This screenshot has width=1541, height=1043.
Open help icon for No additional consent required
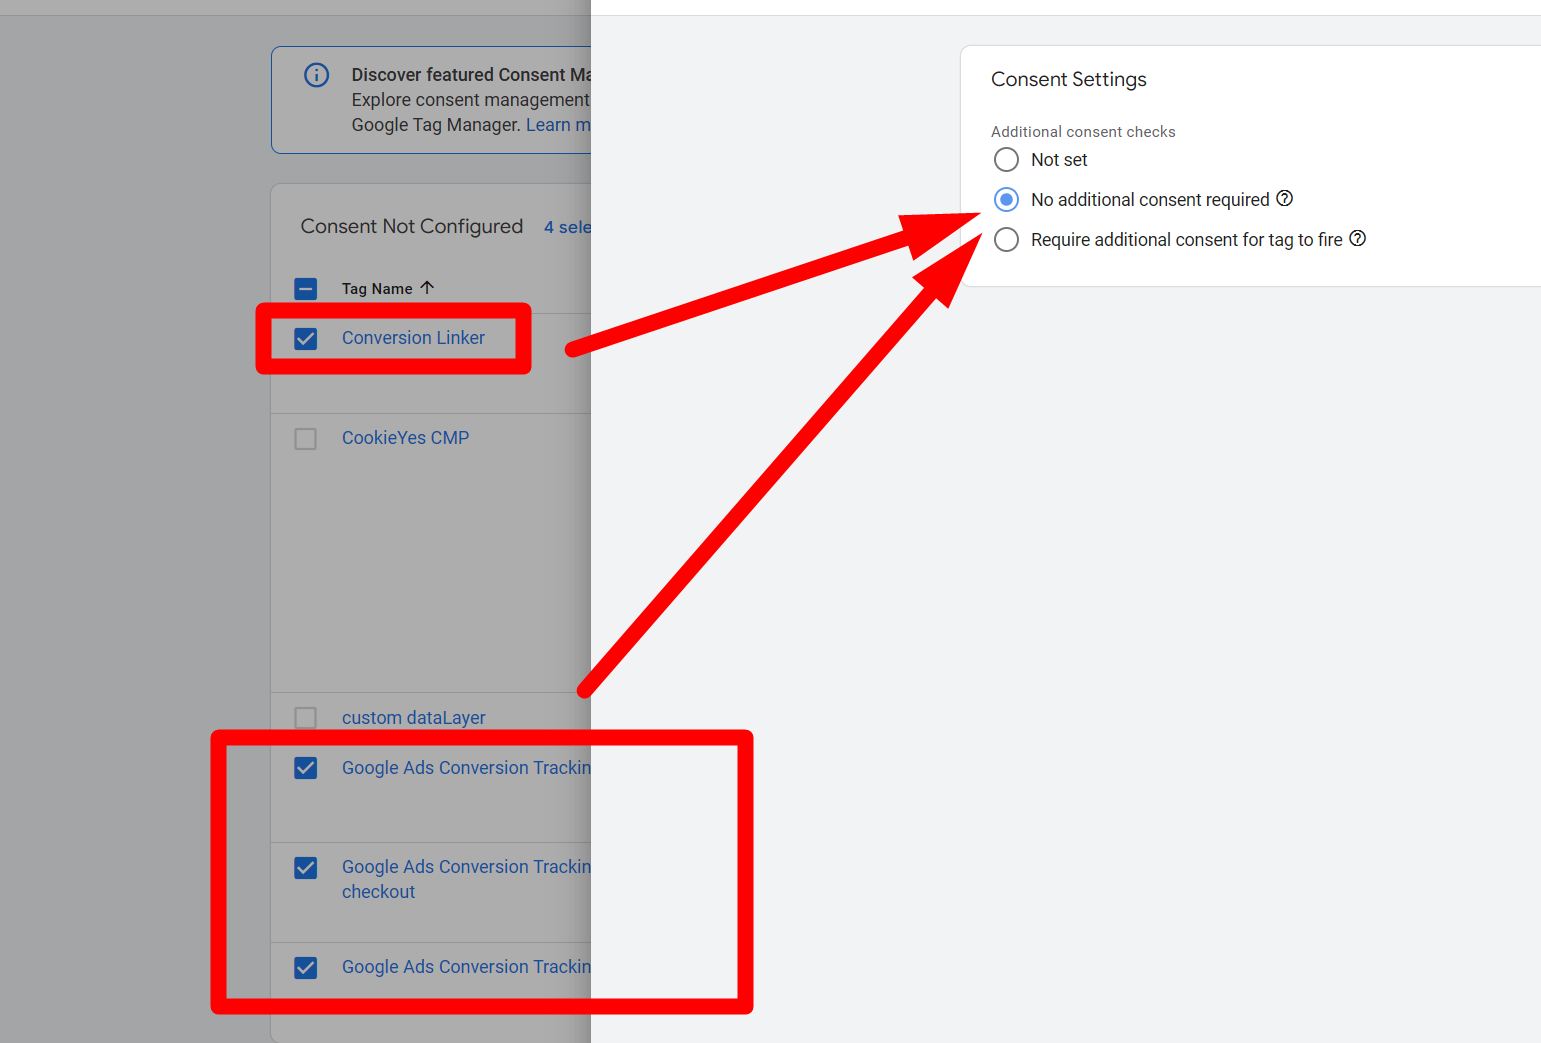coord(1285,199)
